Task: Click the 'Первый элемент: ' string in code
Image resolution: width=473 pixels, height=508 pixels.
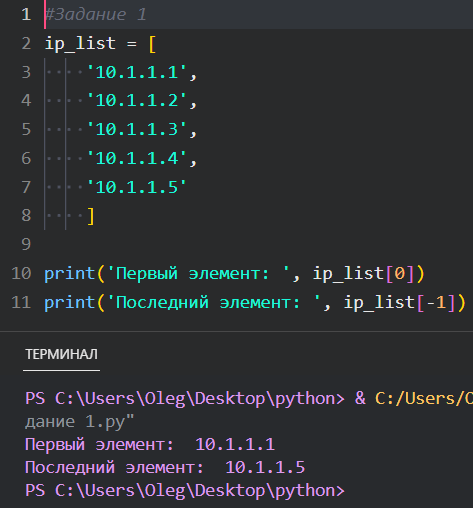Action: tap(198, 274)
